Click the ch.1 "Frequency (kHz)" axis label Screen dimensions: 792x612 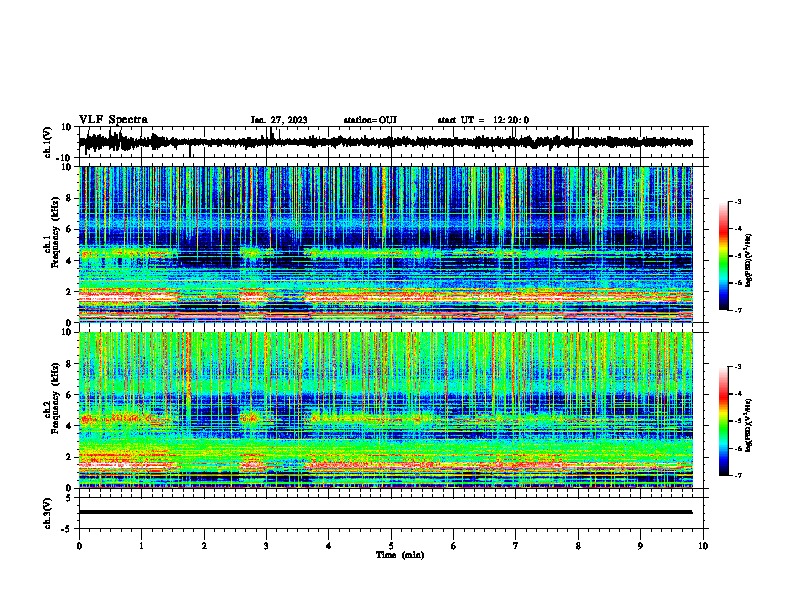click(x=55, y=232)
